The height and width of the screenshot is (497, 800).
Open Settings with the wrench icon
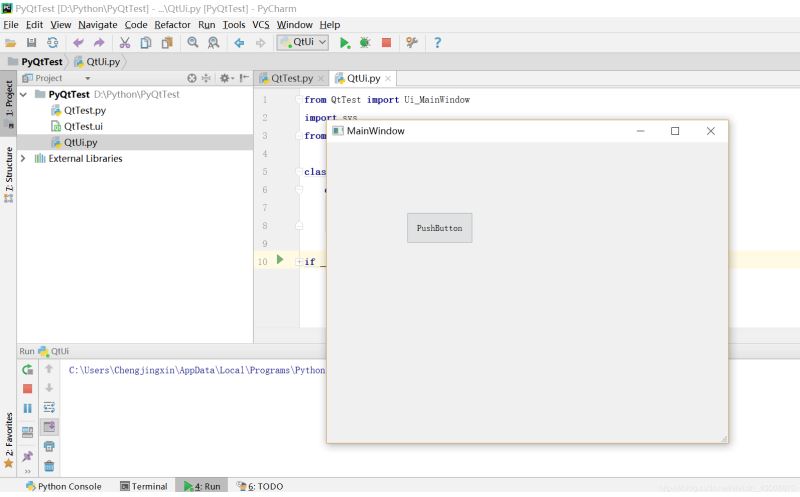[x=412, y=43]
